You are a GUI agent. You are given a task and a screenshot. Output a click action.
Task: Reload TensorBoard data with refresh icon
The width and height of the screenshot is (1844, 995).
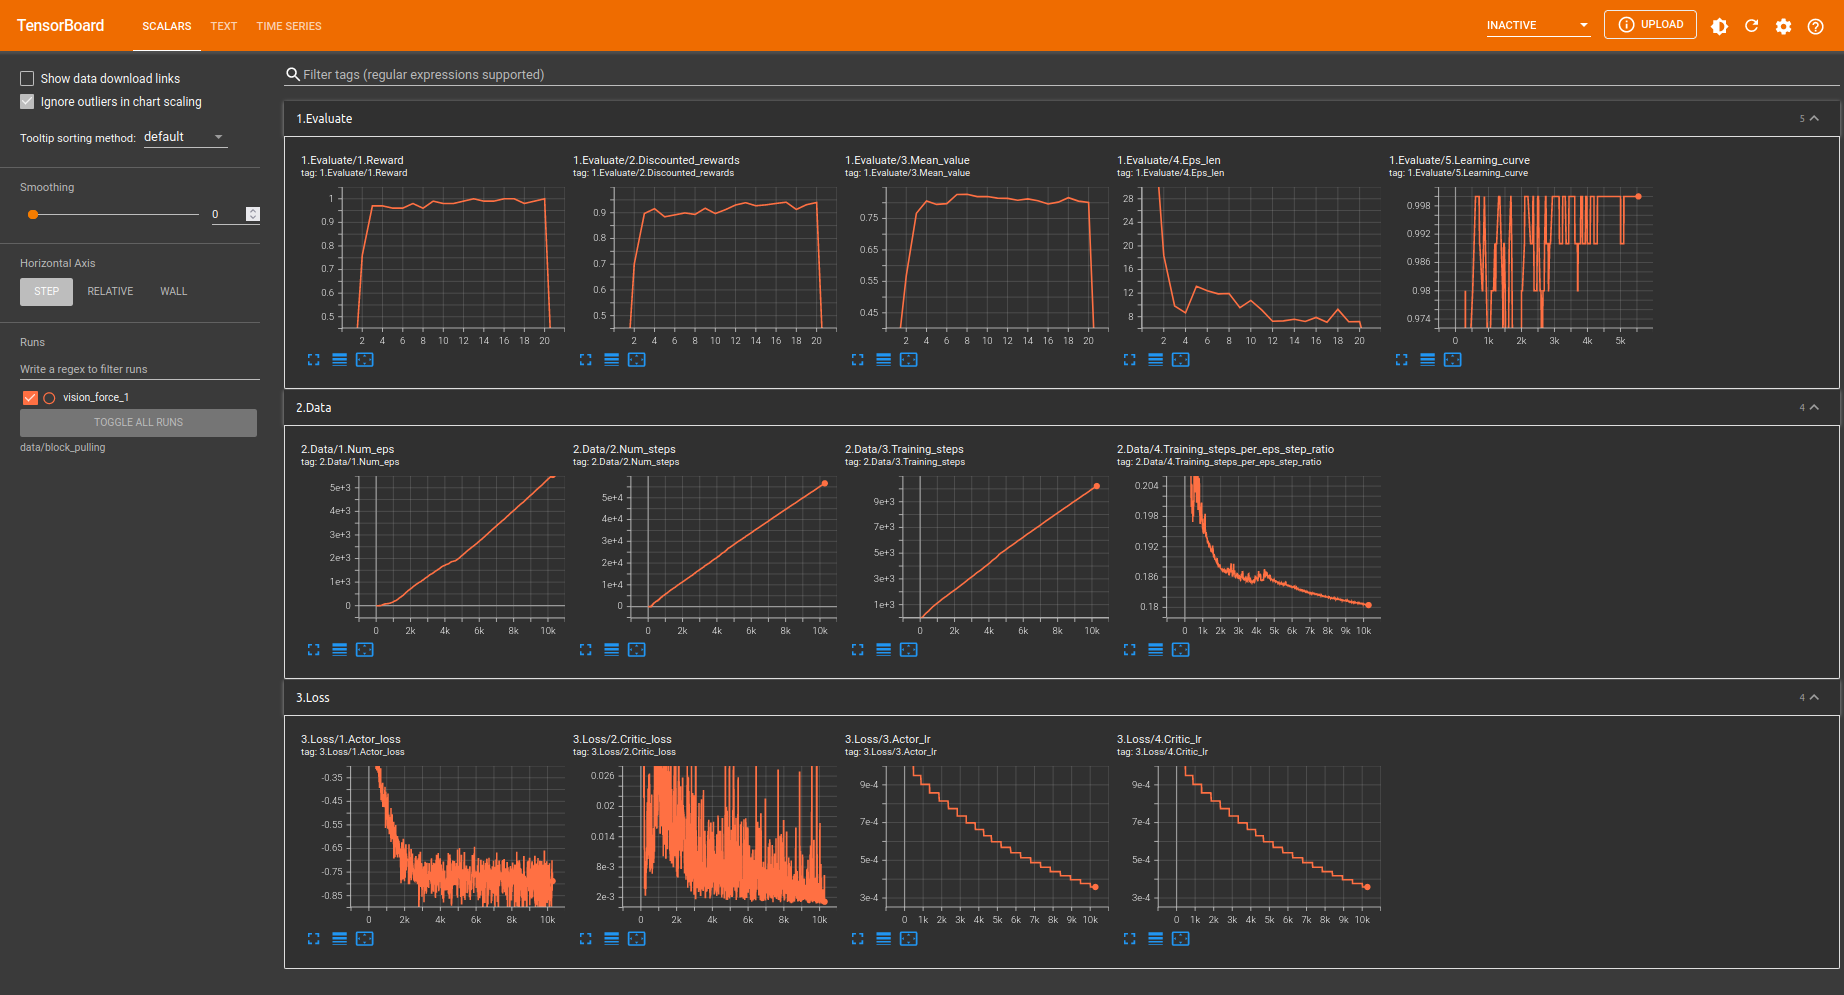(x=1752, y=26)
